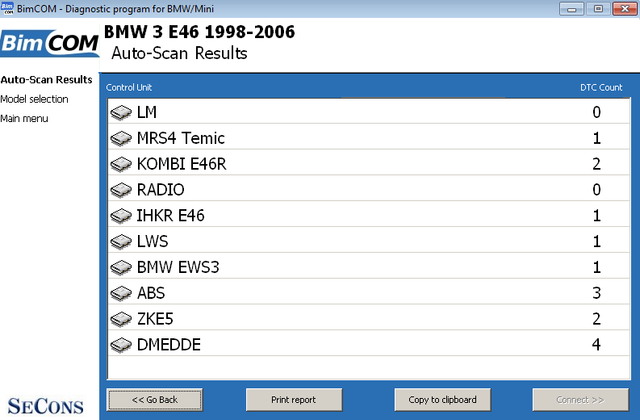
Task: Click the control unit icon beside IHKR E46
Action: [121, 216]
